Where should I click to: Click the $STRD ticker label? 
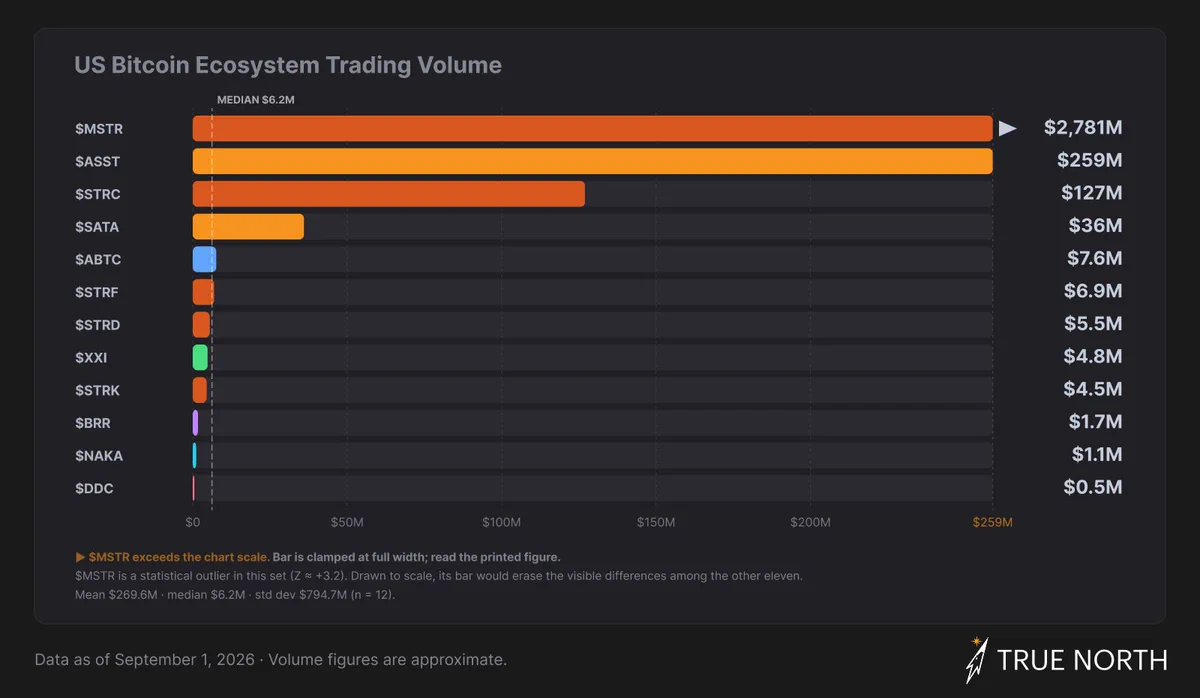pyautogui.click(x=98, y=325)
